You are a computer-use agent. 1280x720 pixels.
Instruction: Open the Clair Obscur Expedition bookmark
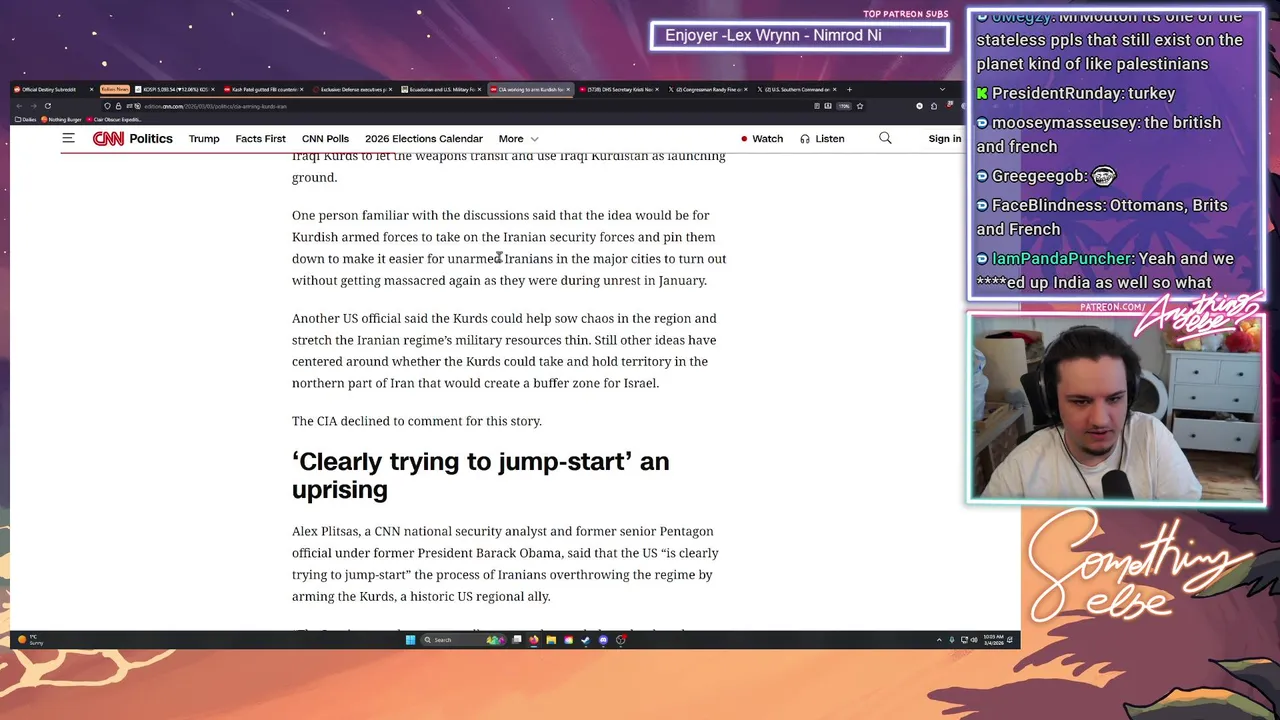(113, 120)
